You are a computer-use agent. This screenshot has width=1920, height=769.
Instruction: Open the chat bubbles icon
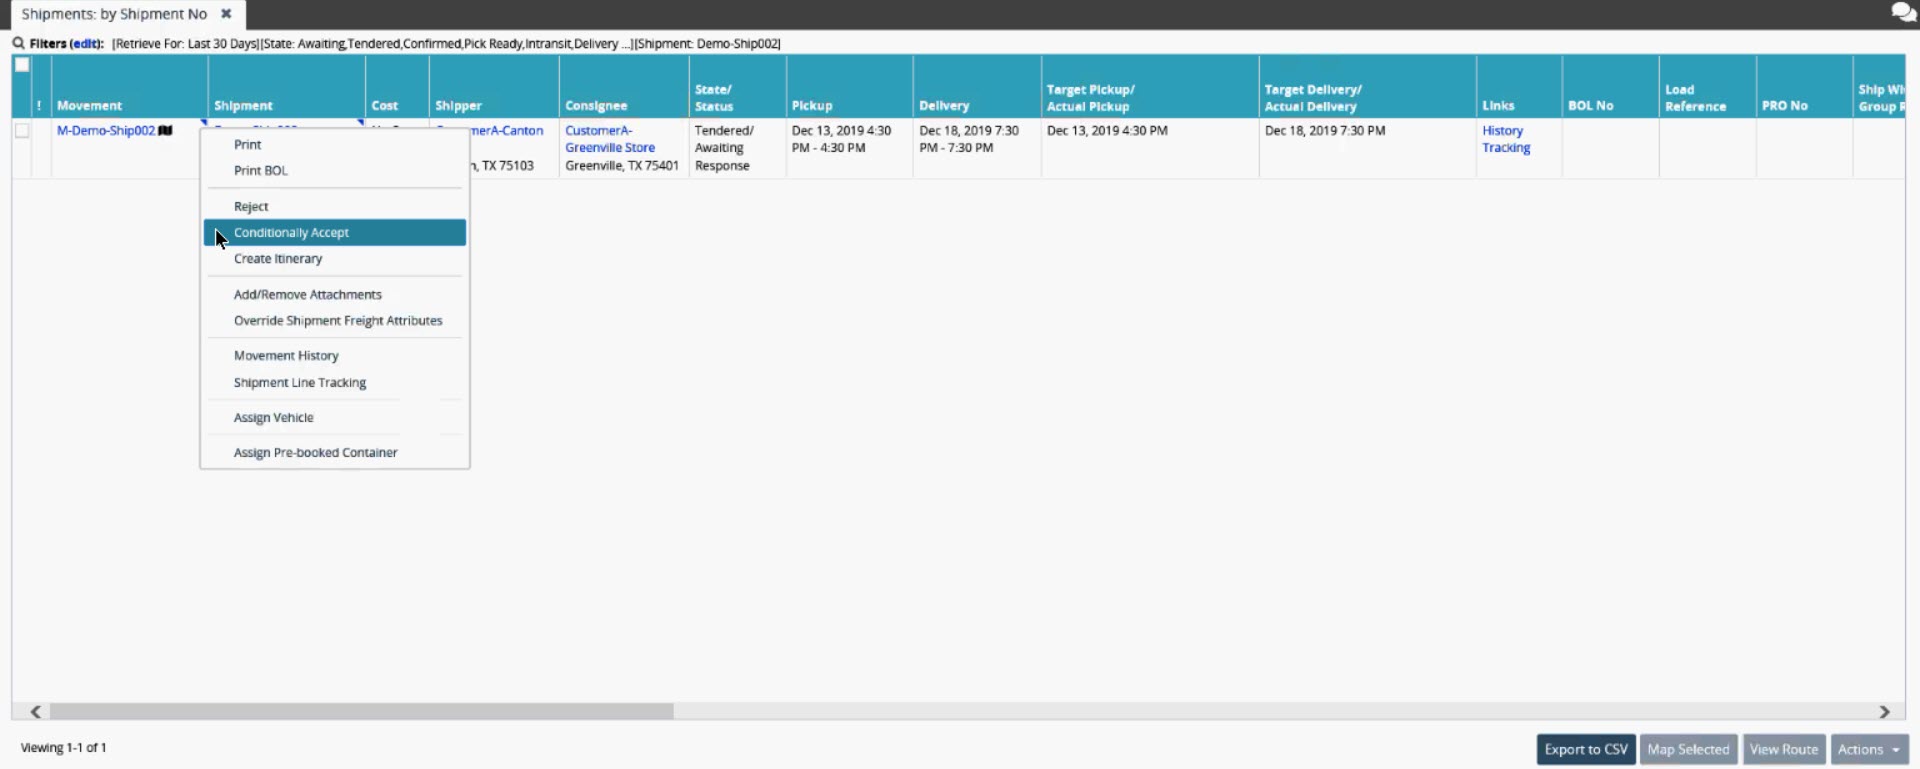point(1903,13)
